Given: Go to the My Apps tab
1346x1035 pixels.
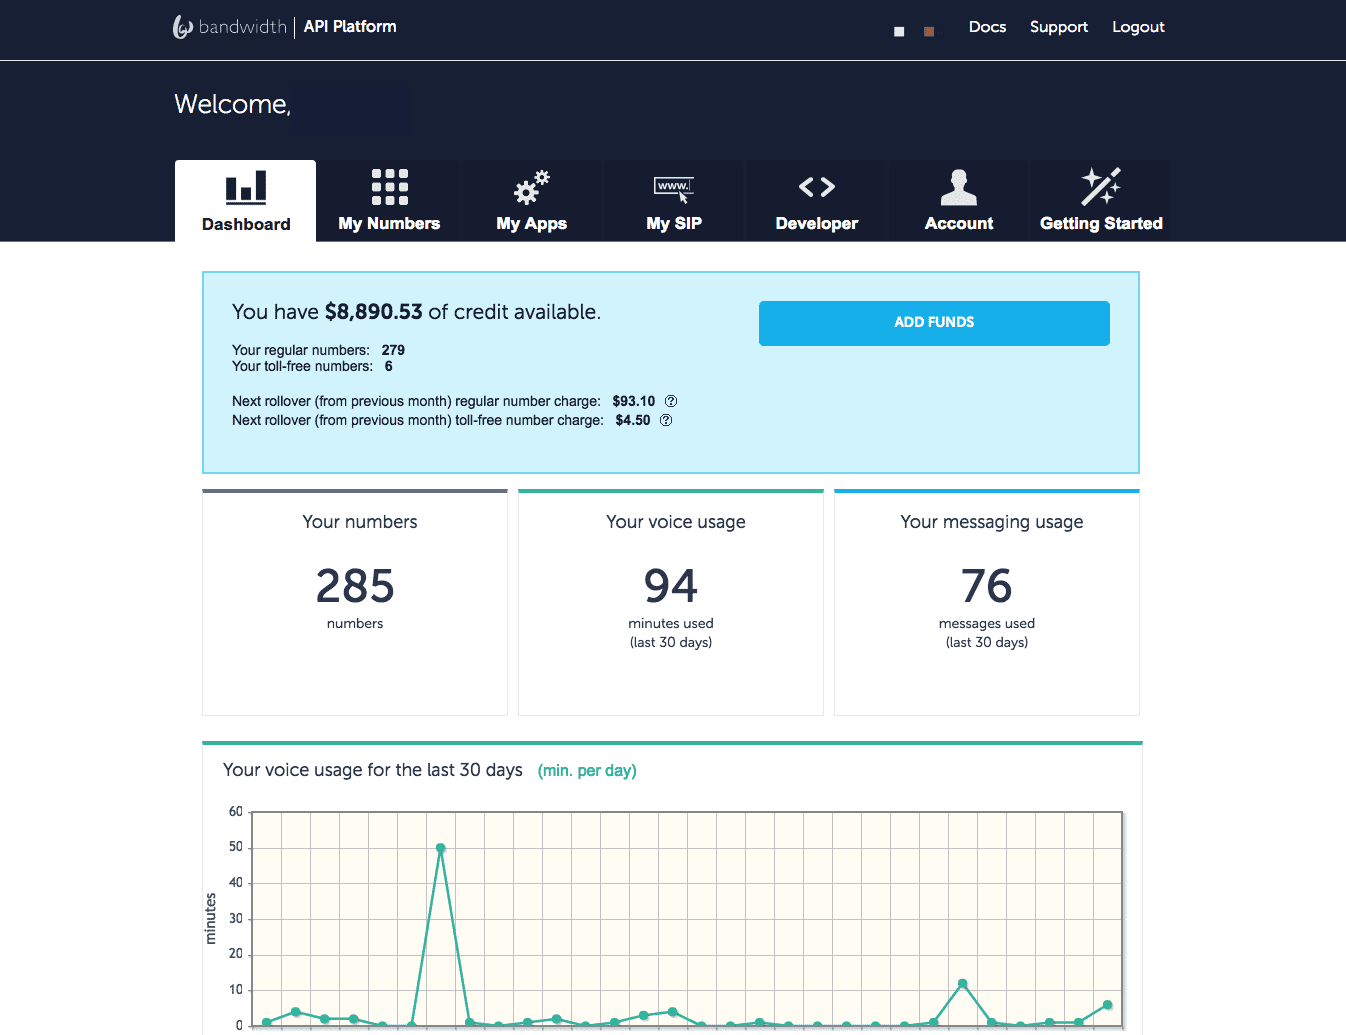Looking at the screenshot, I should tap(532, 201).
